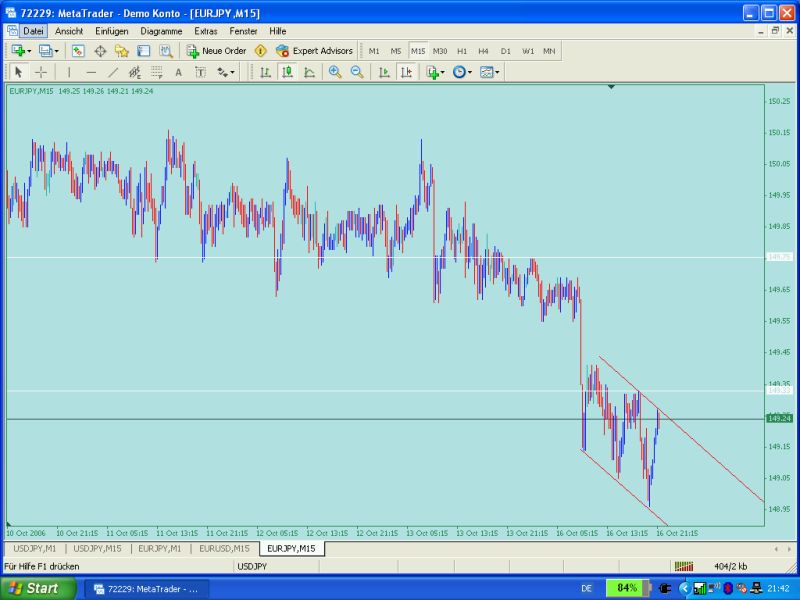This screenshot has height=600, width=800.
Task: Switch to the EURUSD,M15 chart tab
Action: coord(224,548)
